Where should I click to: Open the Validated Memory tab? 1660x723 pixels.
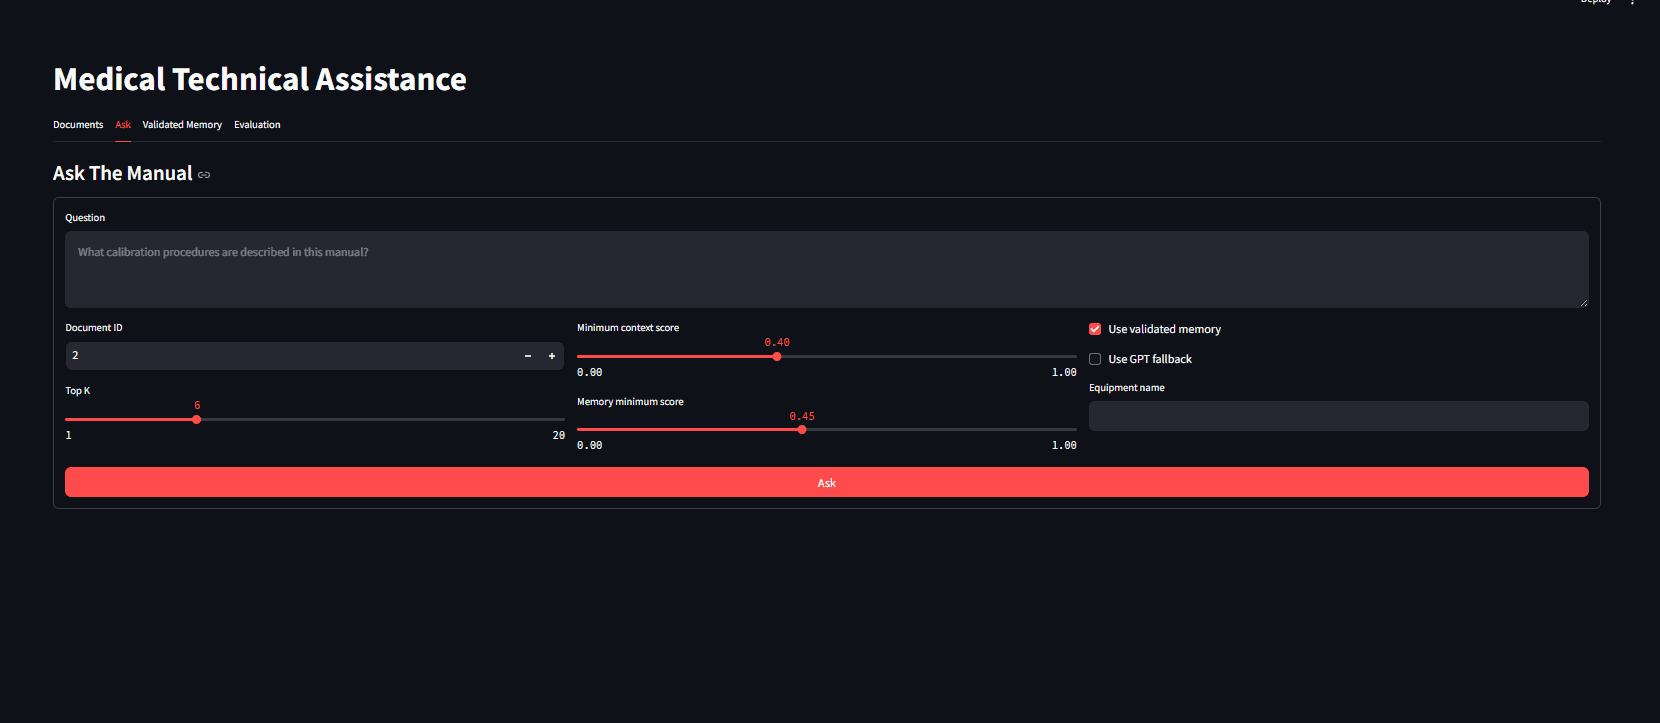(182, 125)
